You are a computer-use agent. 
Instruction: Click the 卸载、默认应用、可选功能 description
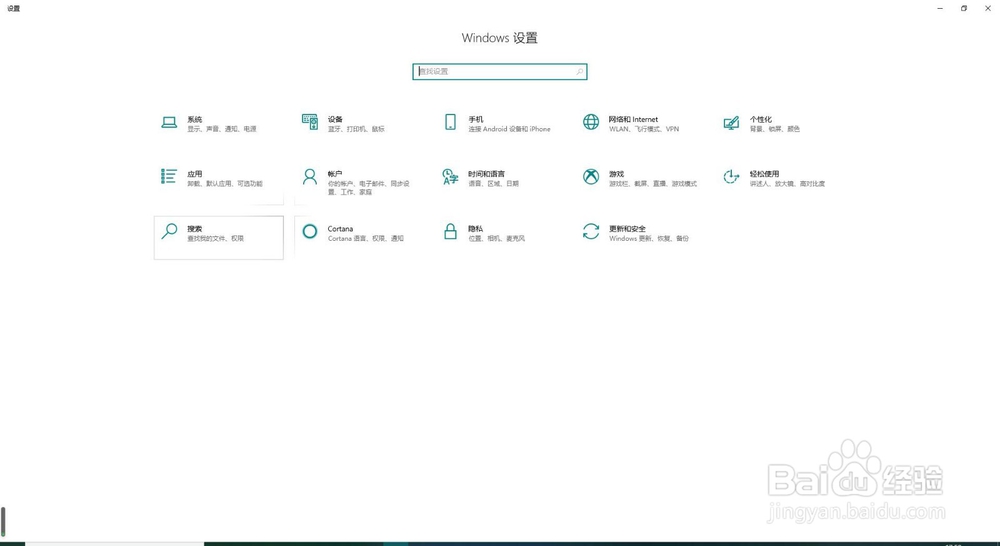[x=225, y=184]
